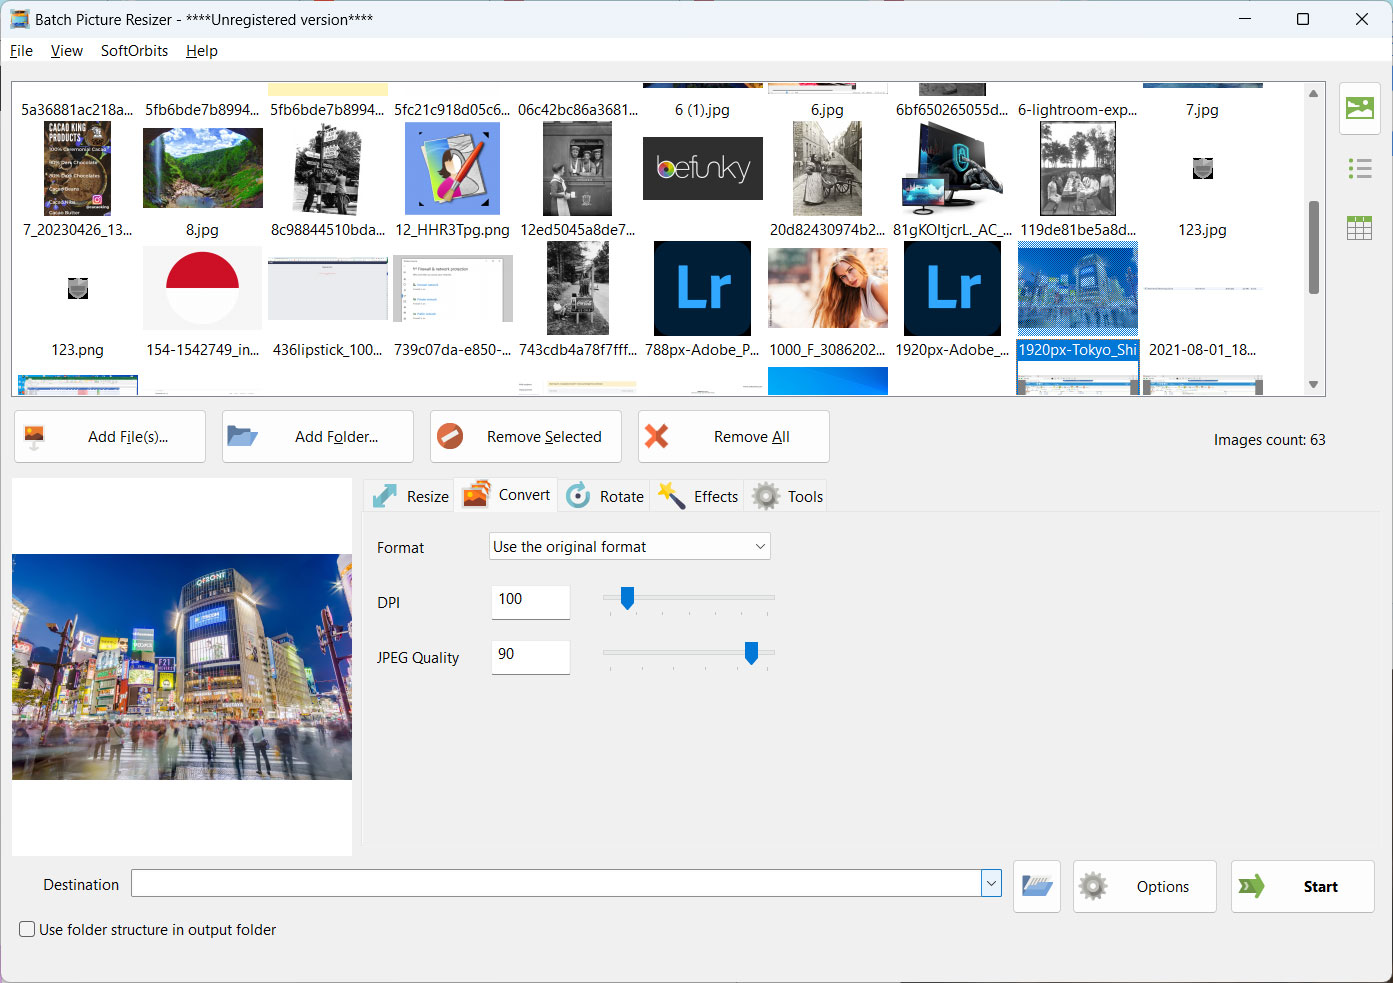This screenshot has width=1393, height=983.
Task: Open the Format dropdown
Action: [630, 546]
